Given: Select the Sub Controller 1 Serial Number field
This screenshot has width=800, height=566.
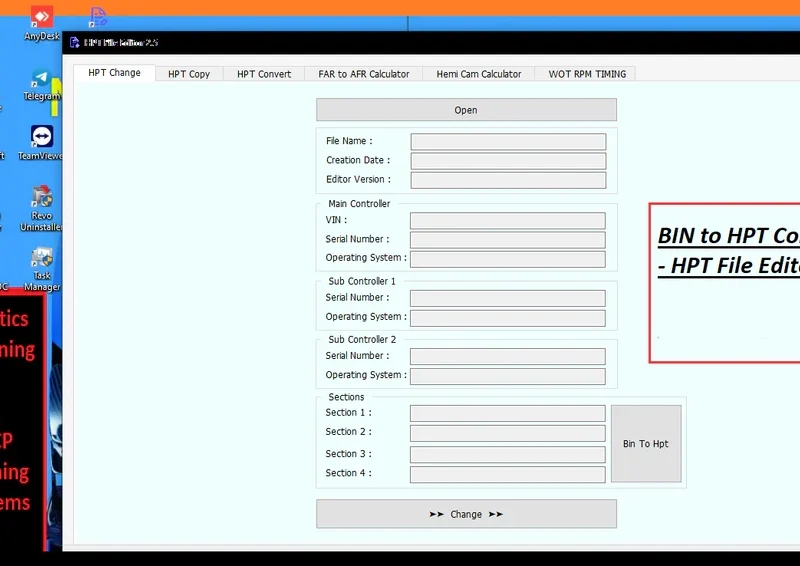Looking at the screenshot, I should 508,298.
